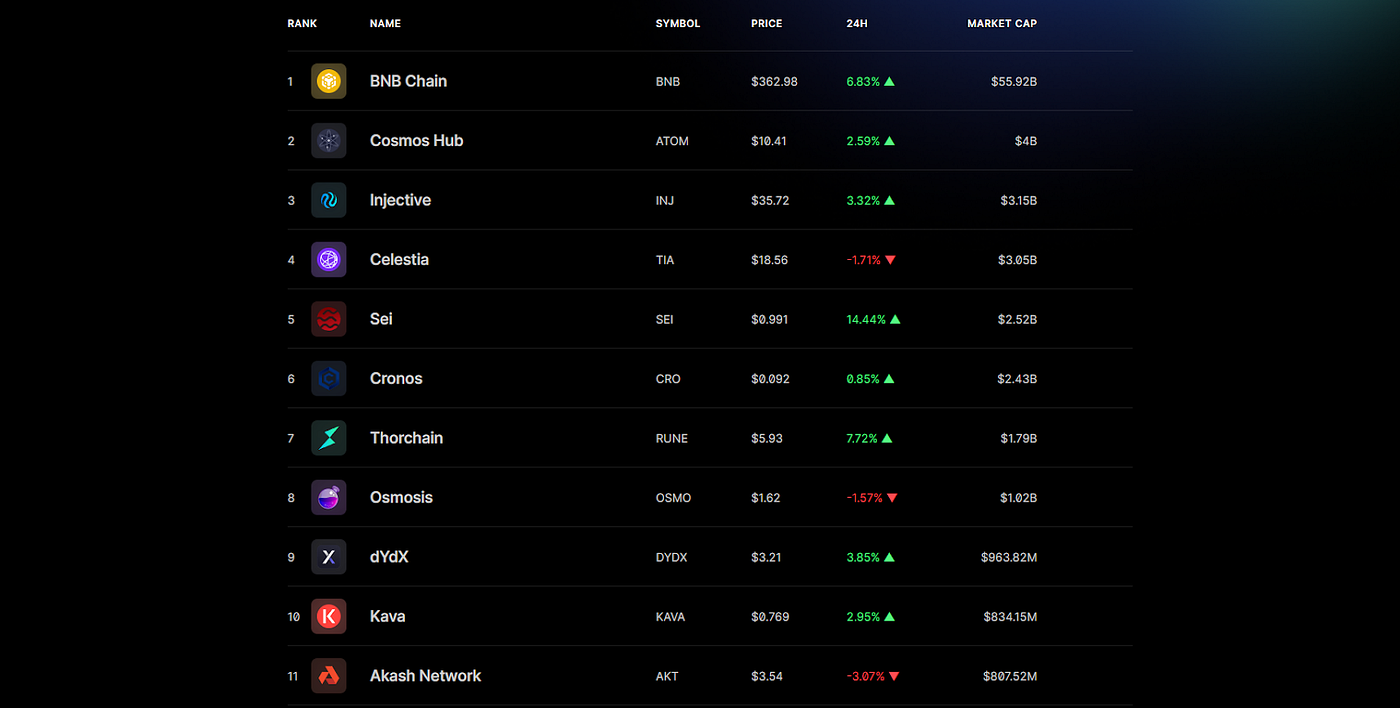
Task: Sort by the 24H column header
Action: tap(857, 23)
